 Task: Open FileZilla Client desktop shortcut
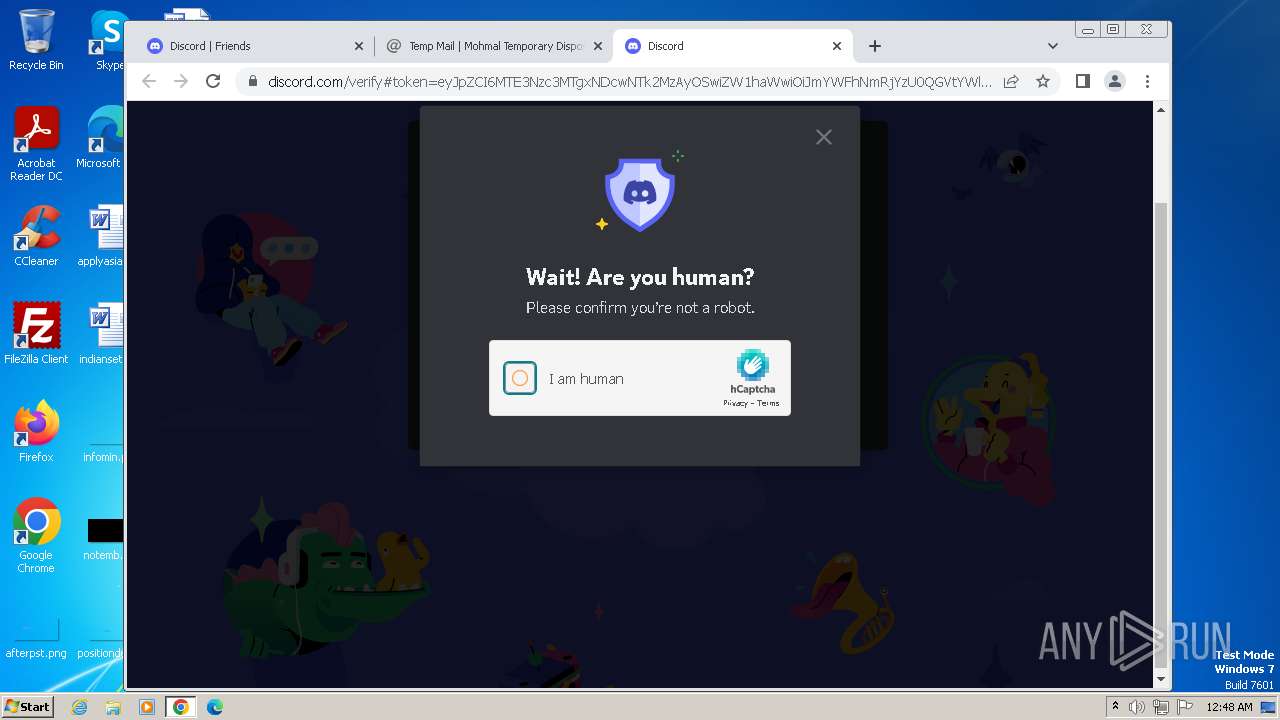point(36,333)
